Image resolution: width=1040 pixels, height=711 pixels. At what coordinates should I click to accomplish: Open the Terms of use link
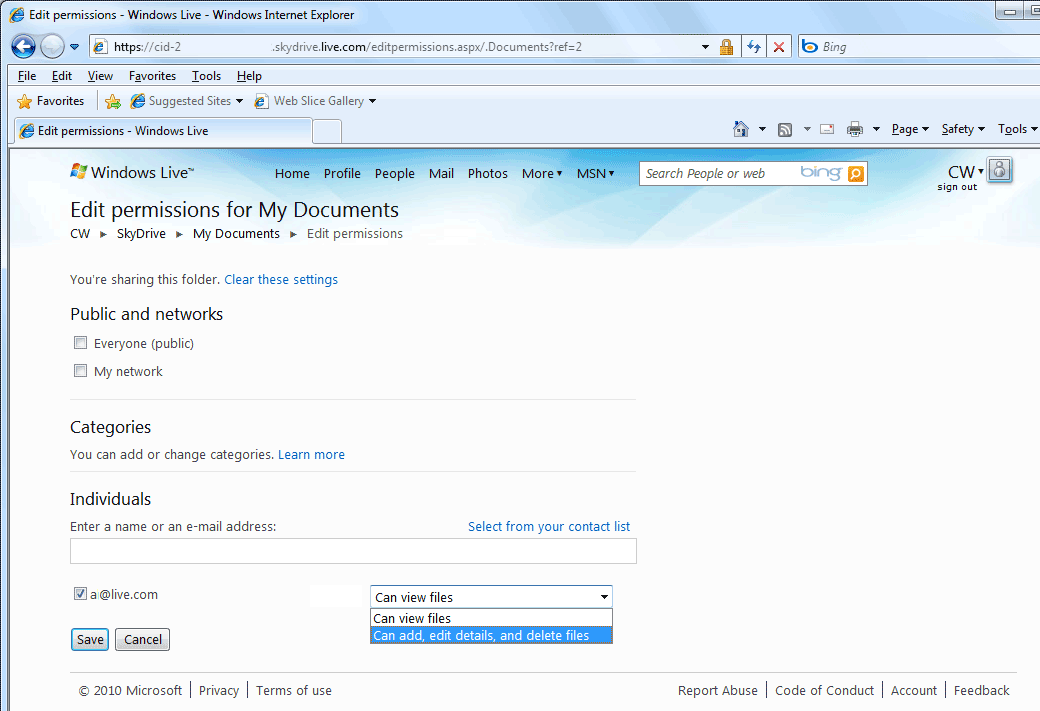tap(294, 690)
